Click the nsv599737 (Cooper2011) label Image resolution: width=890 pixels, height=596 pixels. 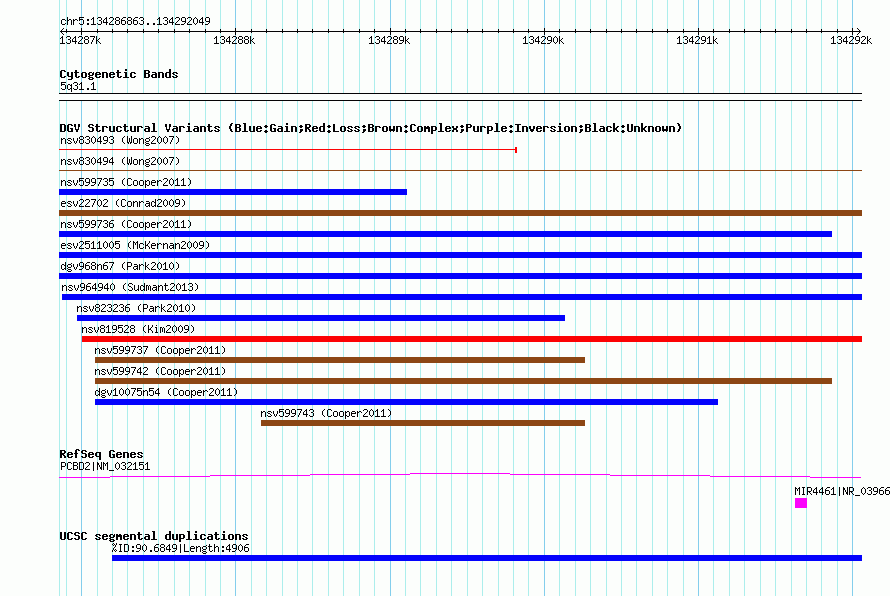[x=160, y=350]
